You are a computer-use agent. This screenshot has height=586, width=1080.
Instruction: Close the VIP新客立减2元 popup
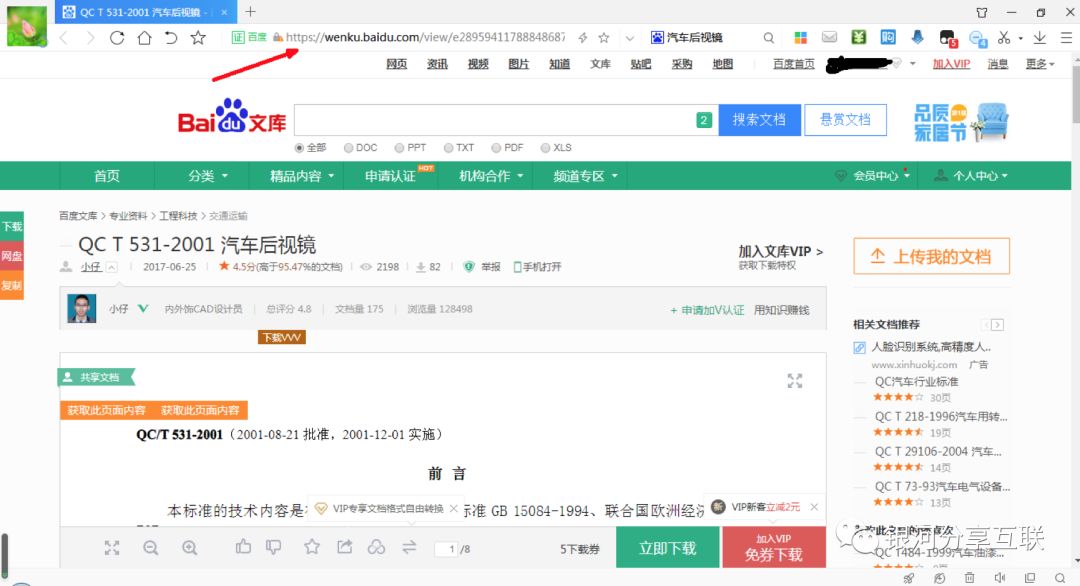(814, 507)
